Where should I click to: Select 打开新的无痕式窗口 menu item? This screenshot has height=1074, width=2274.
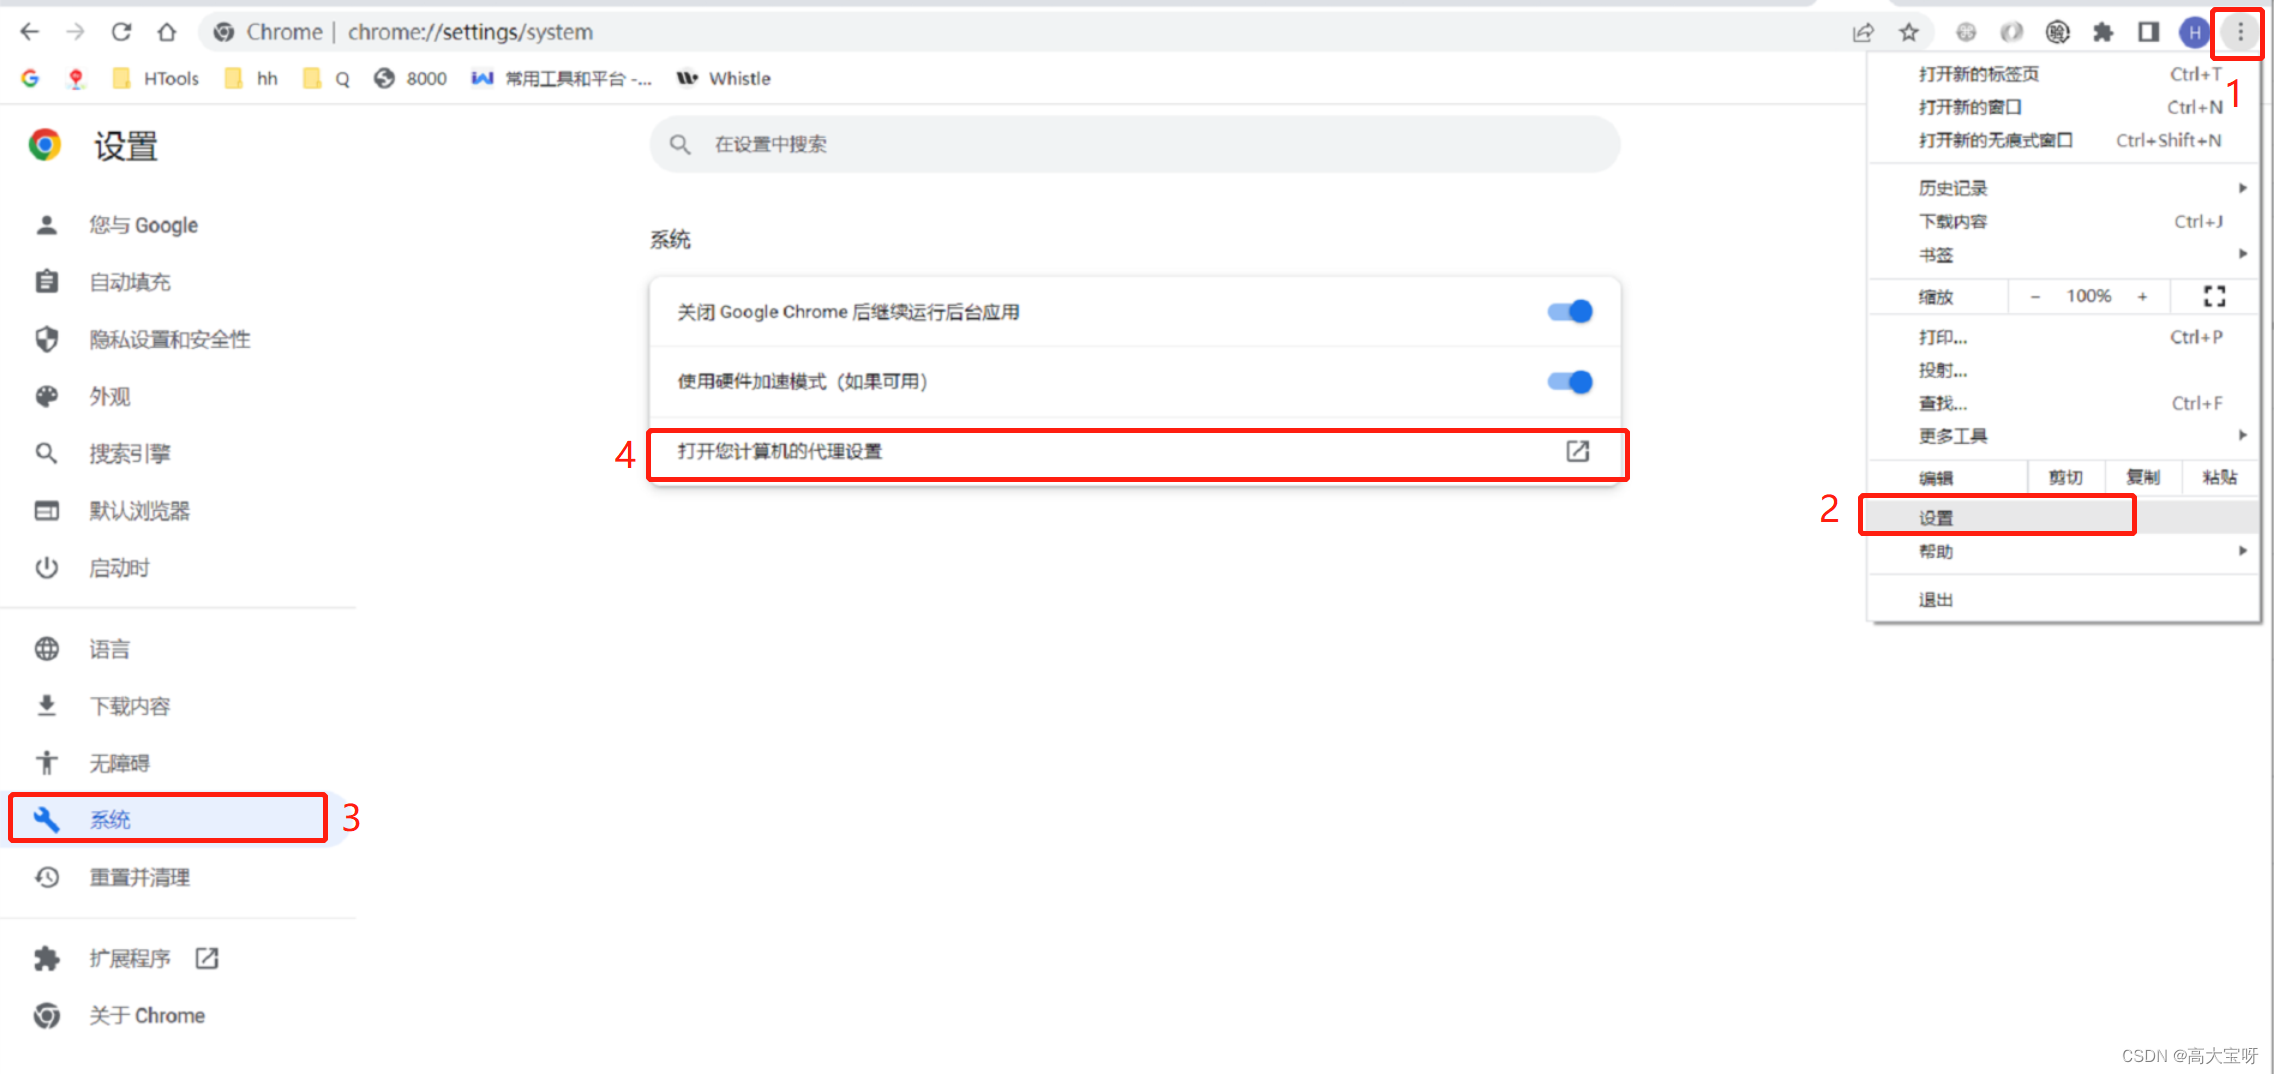2064,140
